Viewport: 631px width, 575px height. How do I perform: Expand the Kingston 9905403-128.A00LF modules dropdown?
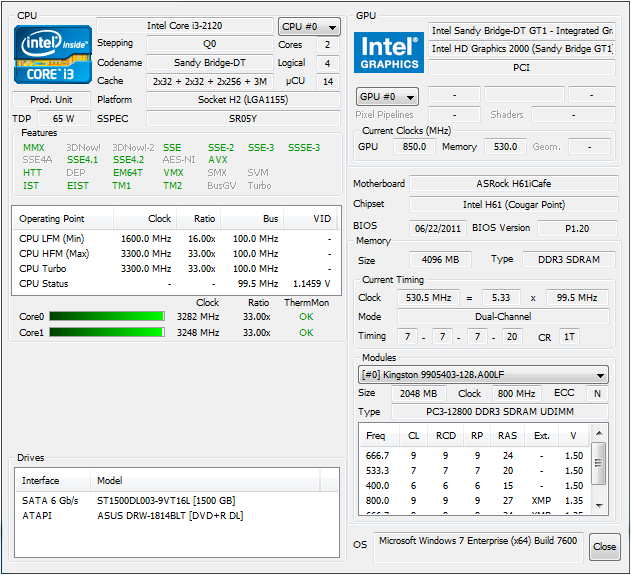pyautogui.click(x=483, y=375)
